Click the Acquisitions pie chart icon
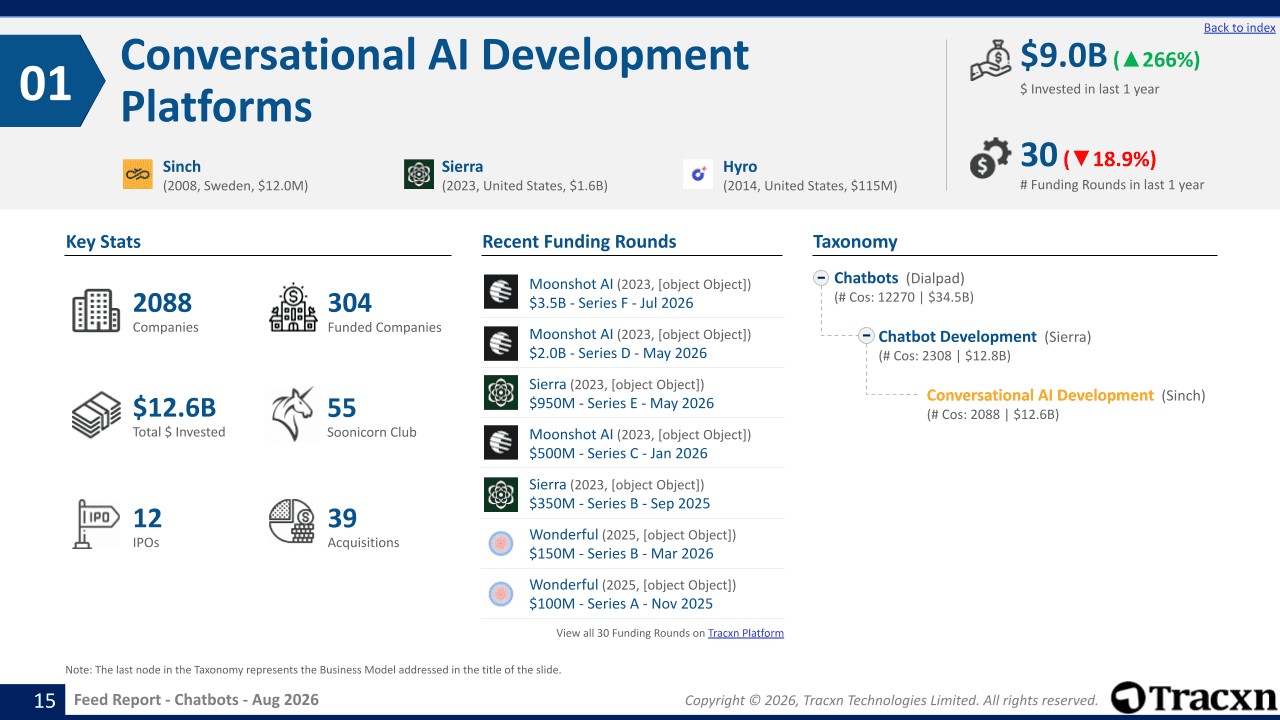The height and width of the screenshot is (720, 1280). click(x=292, y=521)
